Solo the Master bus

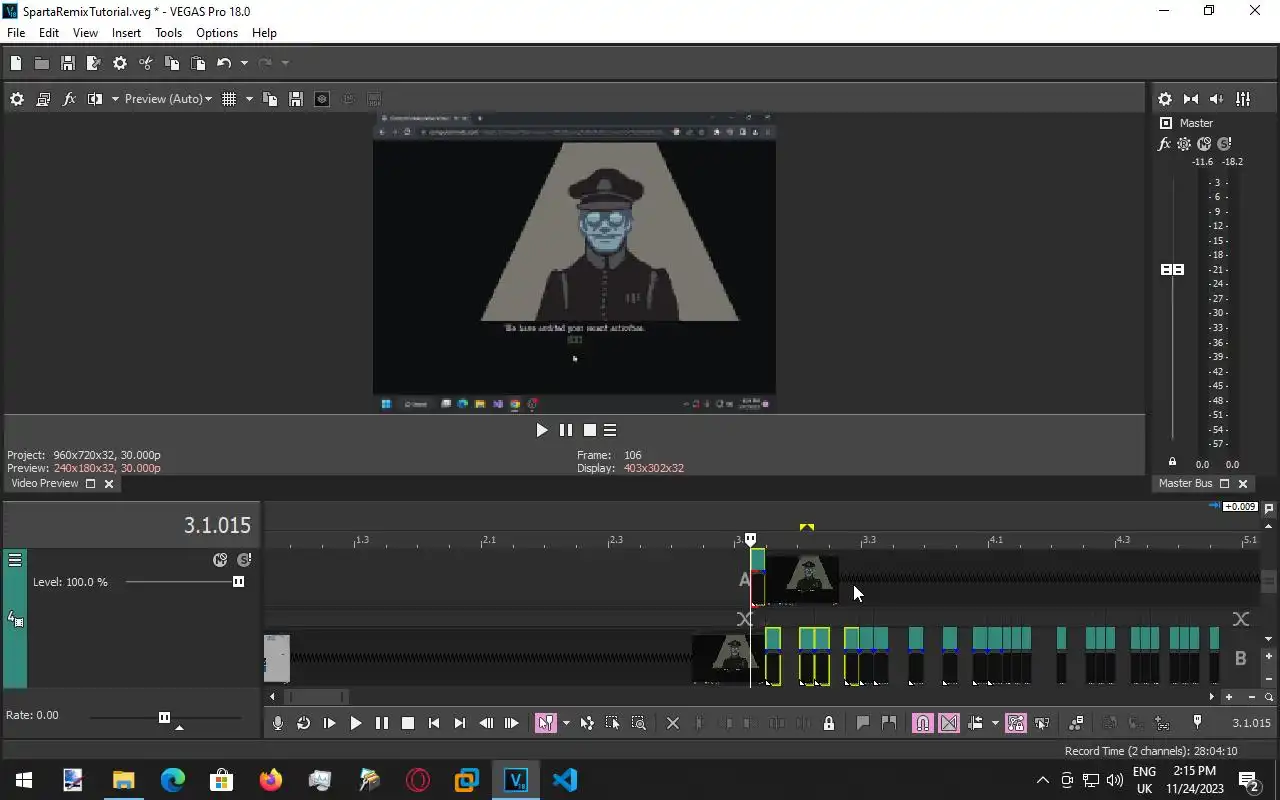[1224, 144]
